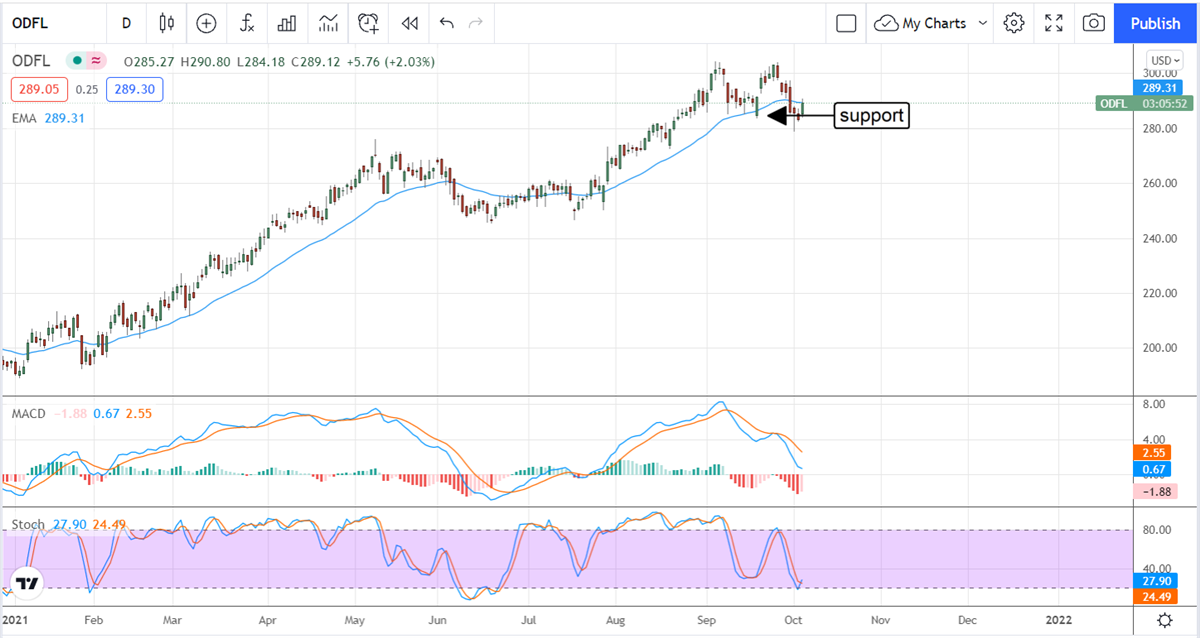Open the bottom-right chart settings gear

(1165, 620)
